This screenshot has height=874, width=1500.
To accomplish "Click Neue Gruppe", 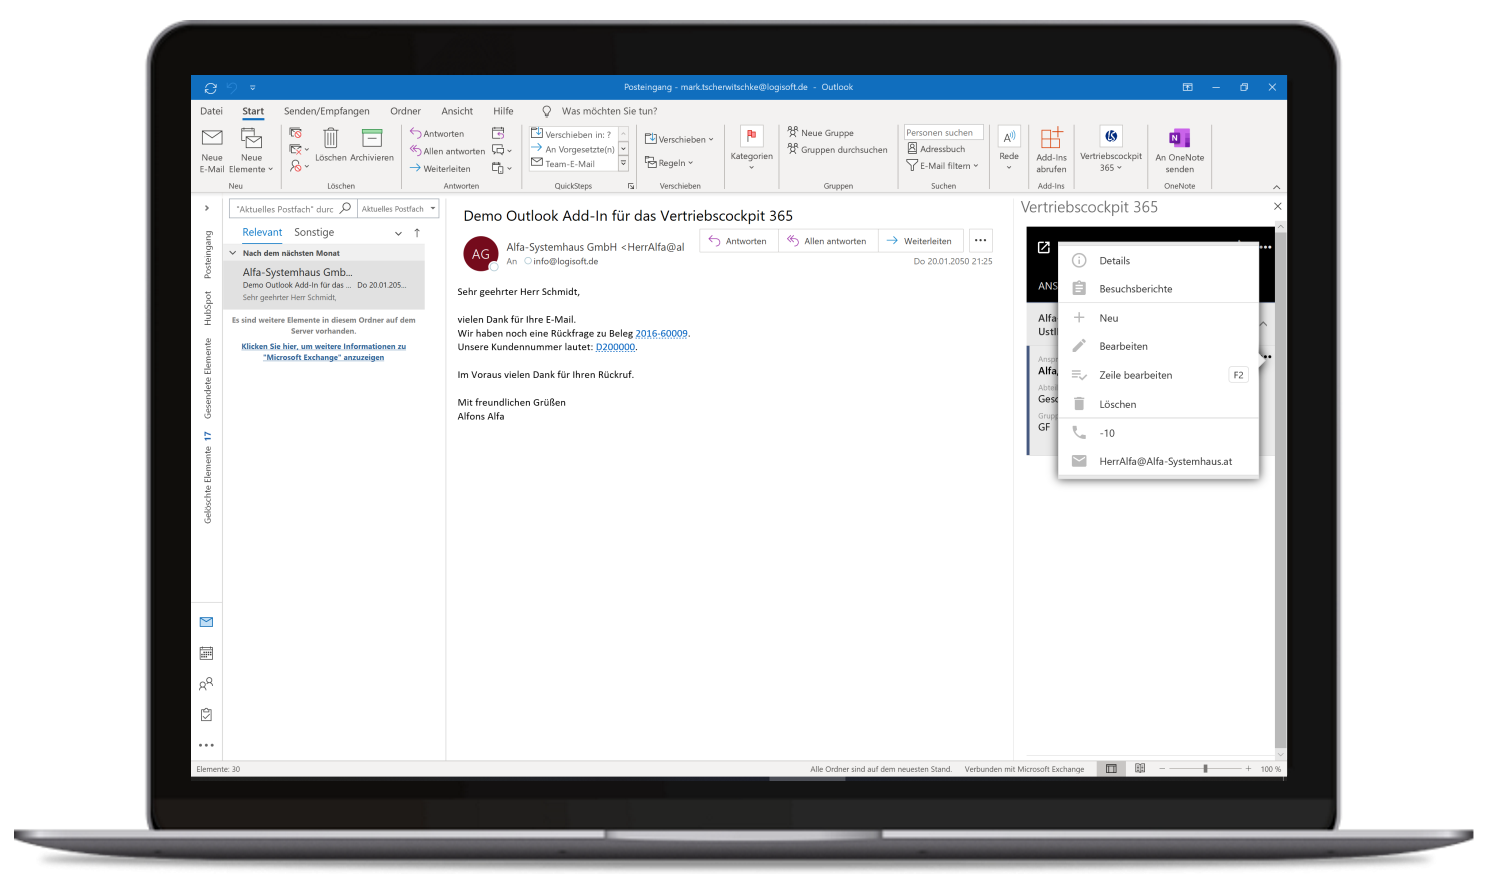I will pyautogui.click(x=821, y=132).
